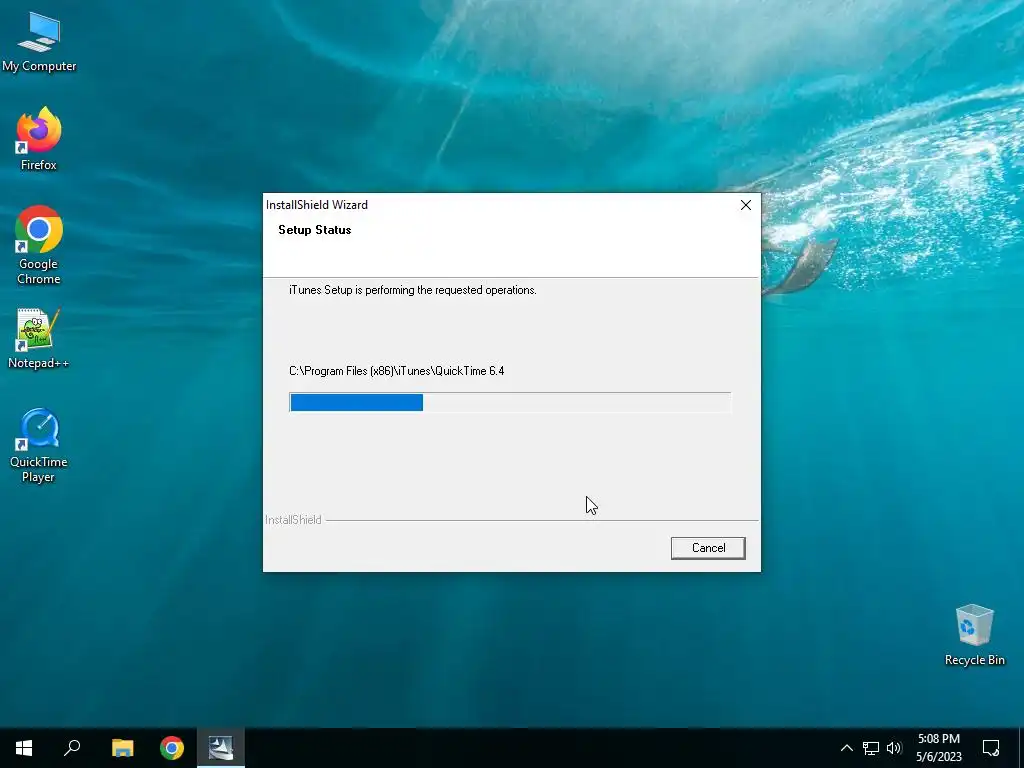Click the Show desktop sliver on taskbar

coord(1021,748)
